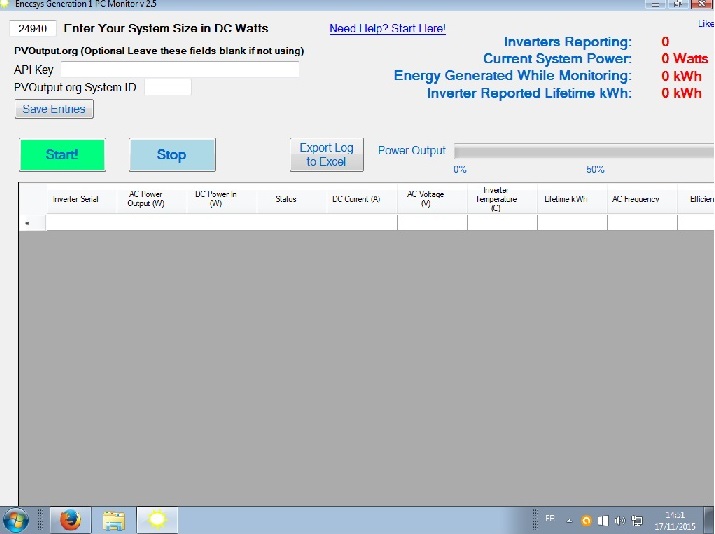Click the empty Lifetime kWh cell in new row
715x534 pixels.
[x=572, y=223]
